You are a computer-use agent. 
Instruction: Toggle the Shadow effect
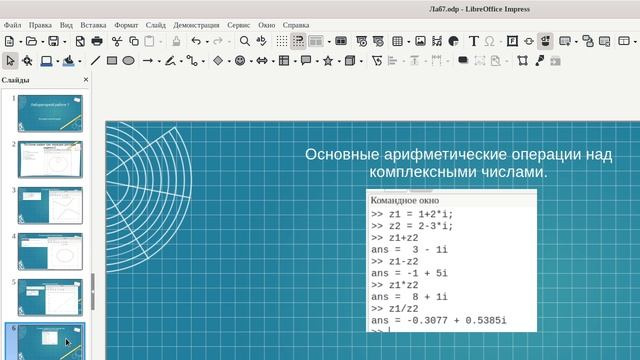[463, 61]
